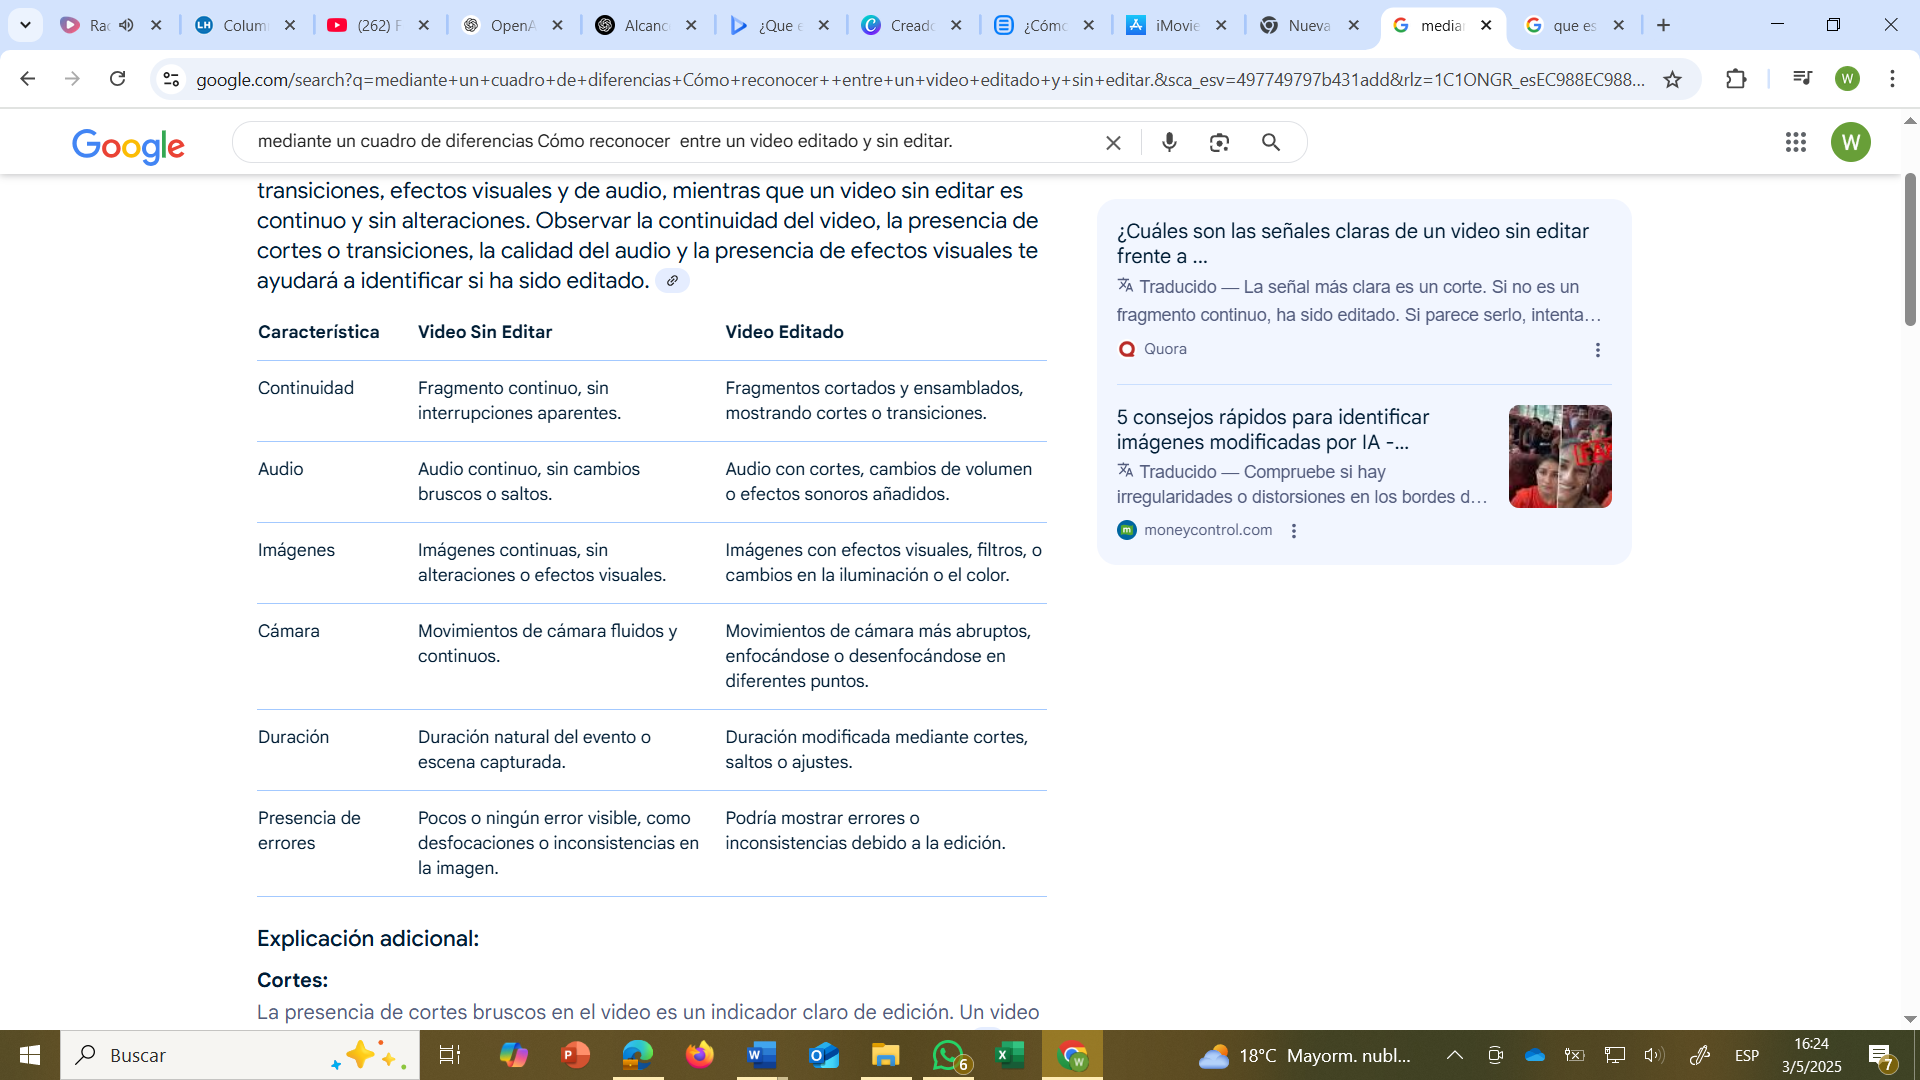This screenshot has height=1080, width=1920.
Task: Open Task View on taskbar
Action: pyautogui.click(x=450, y=1055)
